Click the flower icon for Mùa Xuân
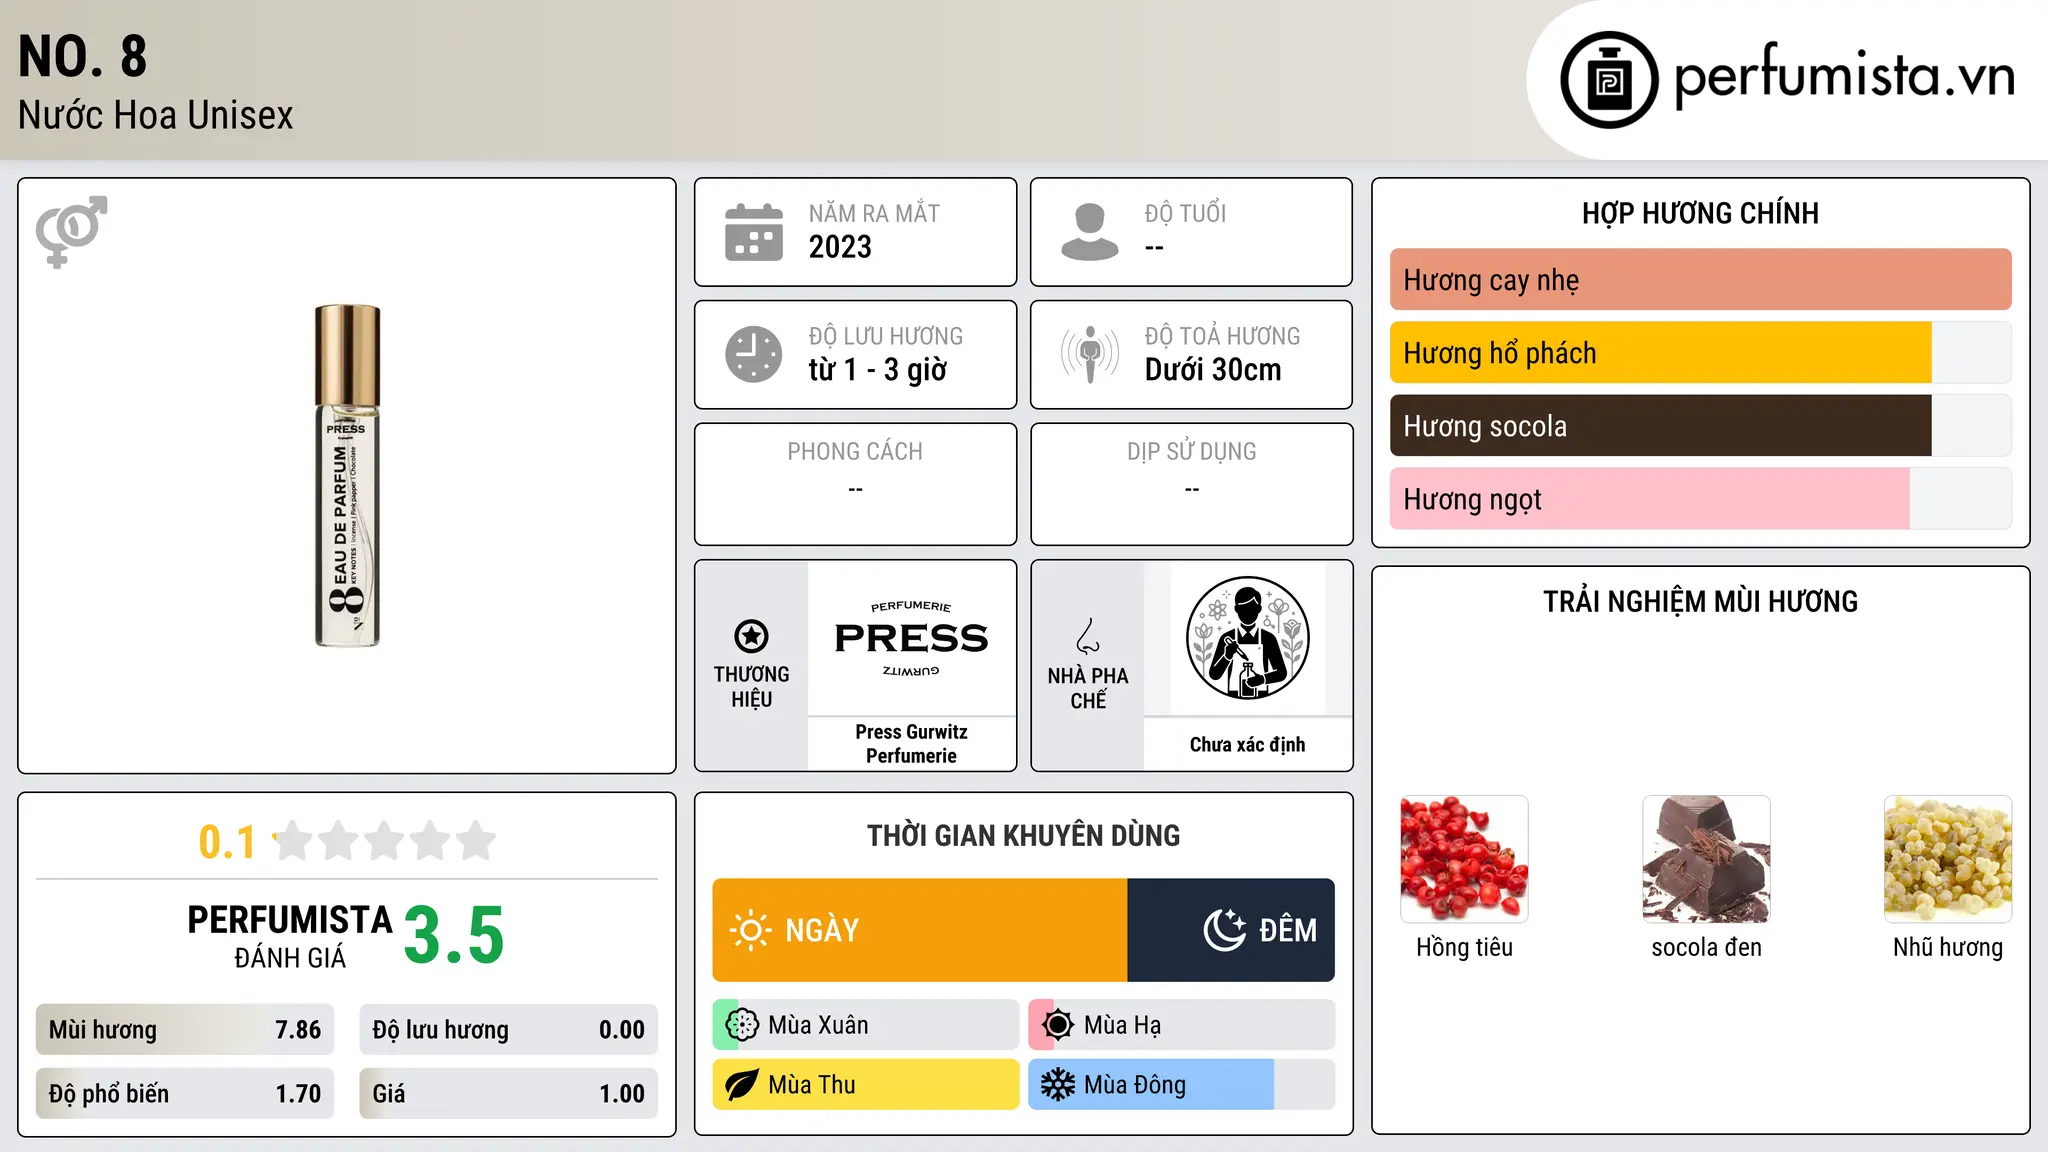Image resolution: width=2048 pixels, height=1152 pixels. pyautogui.click(x=742, y=1025)
